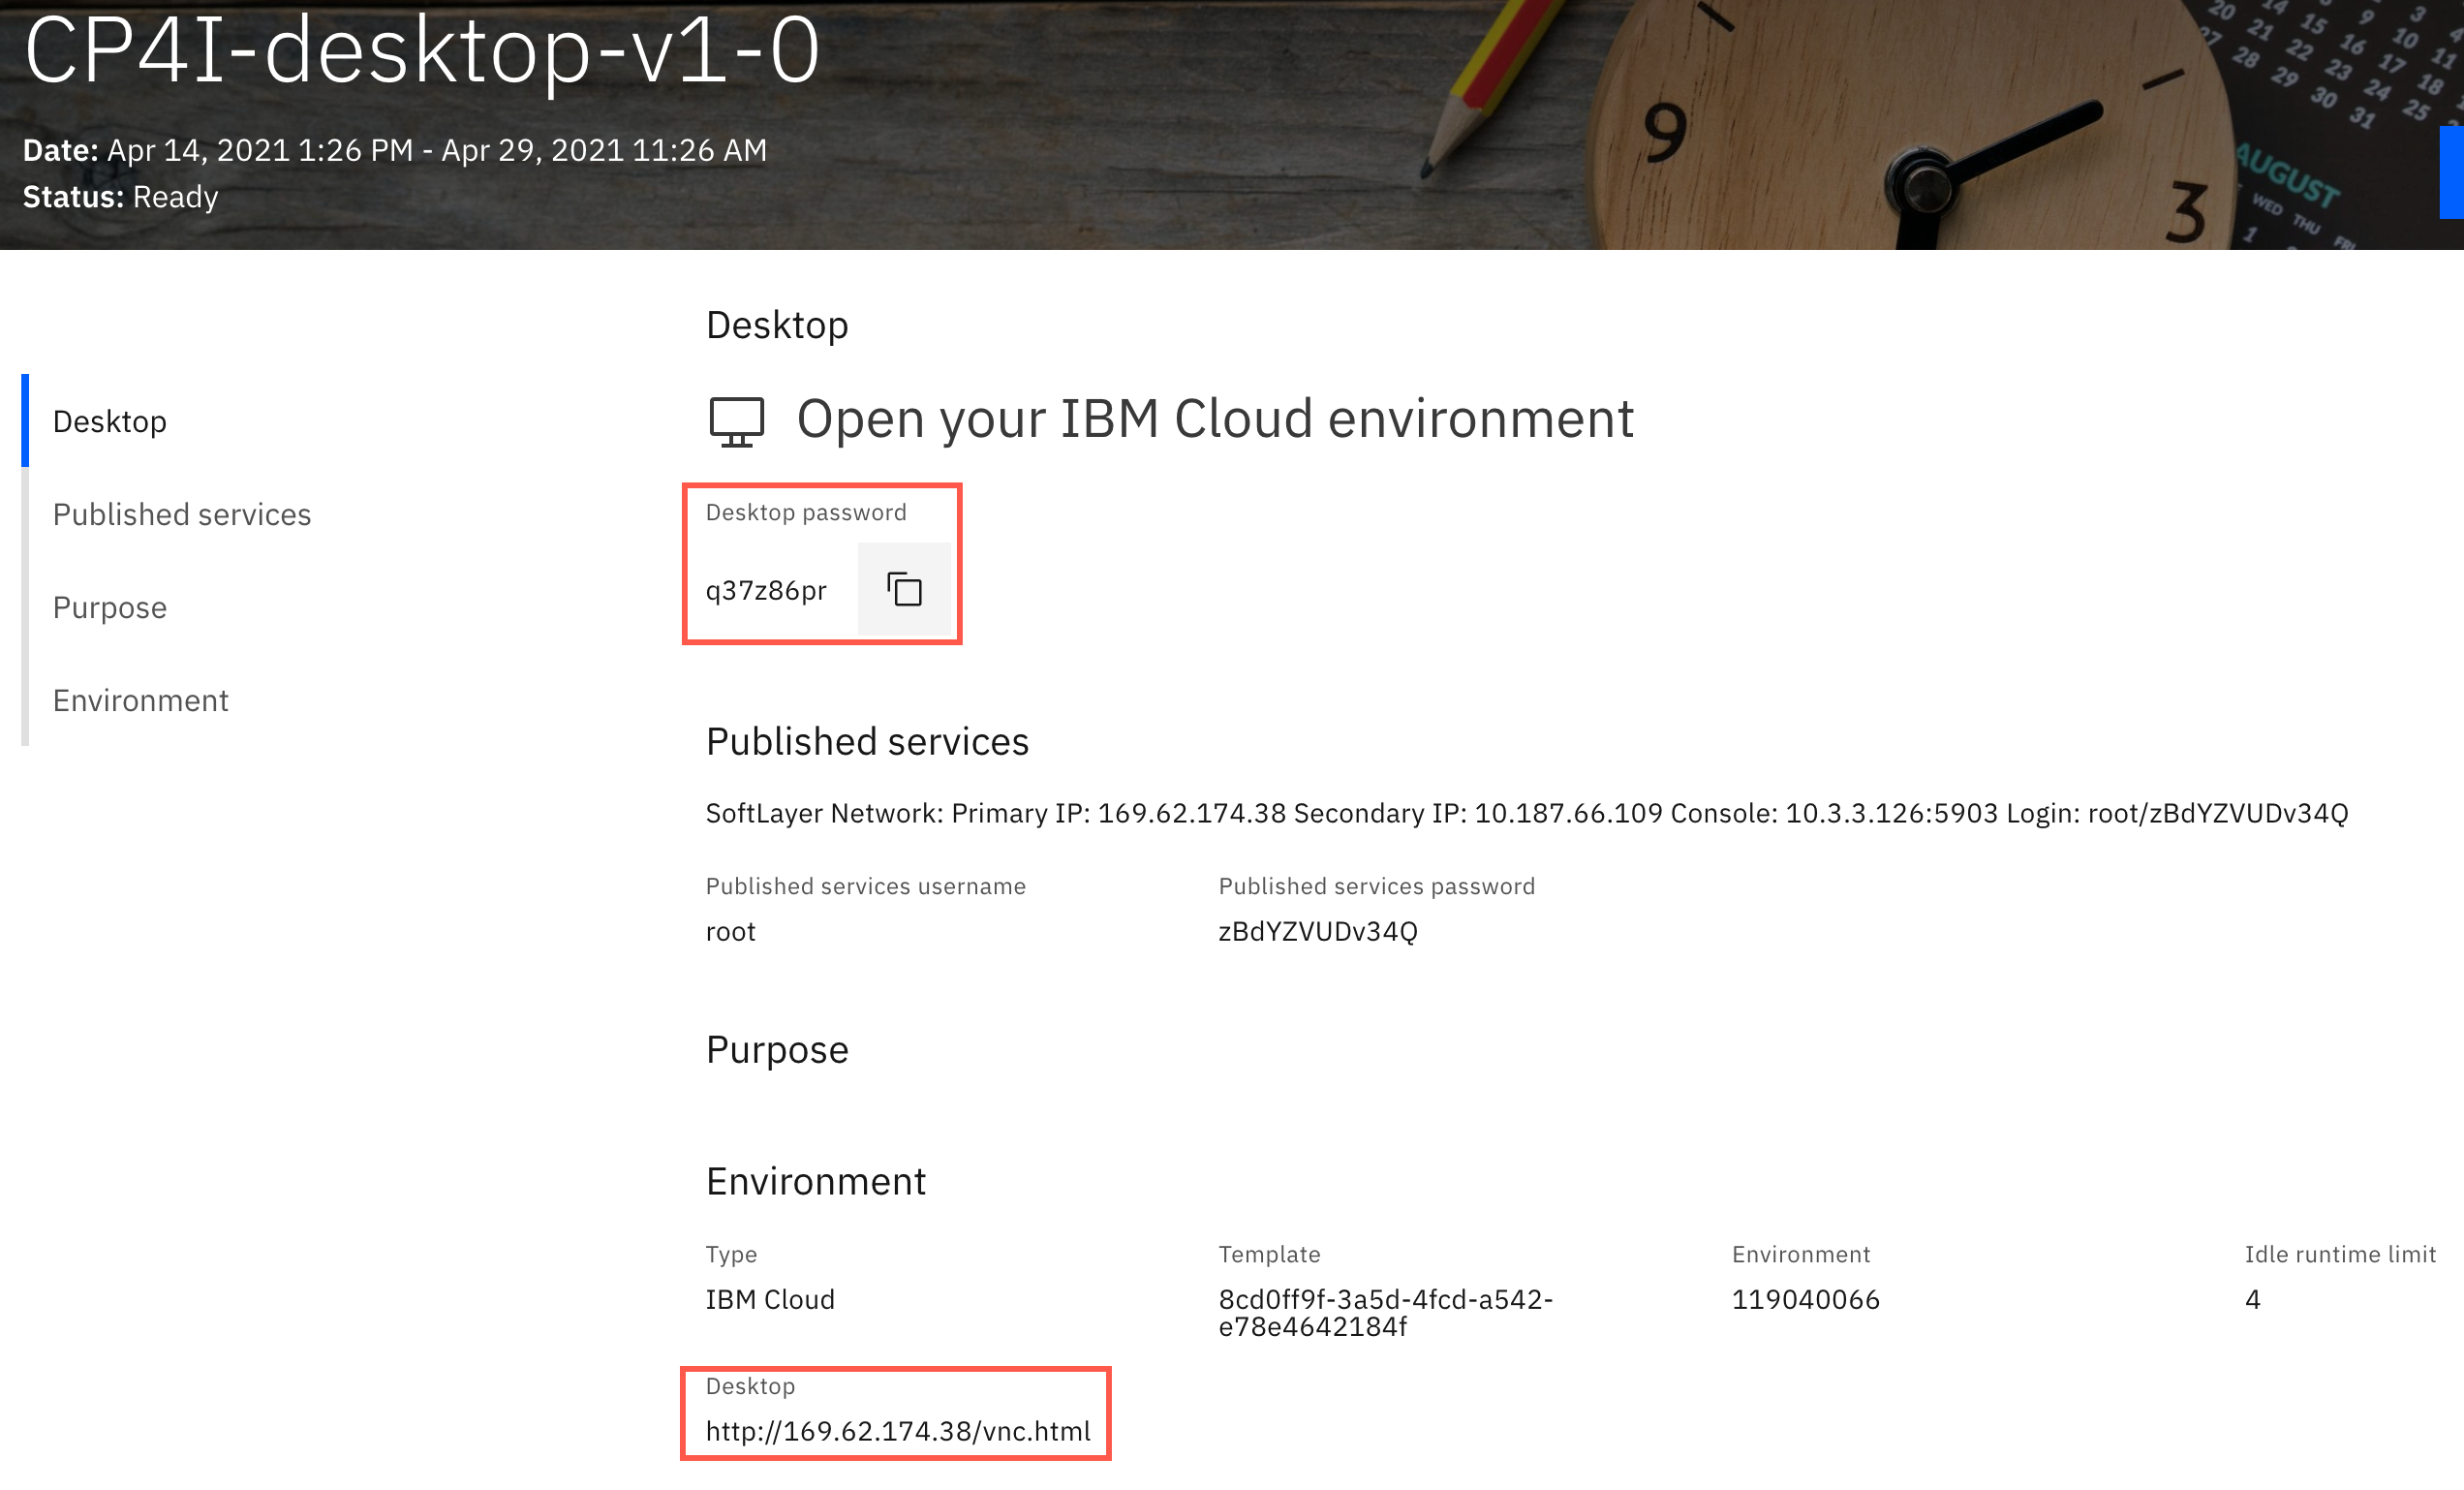Select the Template ID value

tap(1386, 1312)
